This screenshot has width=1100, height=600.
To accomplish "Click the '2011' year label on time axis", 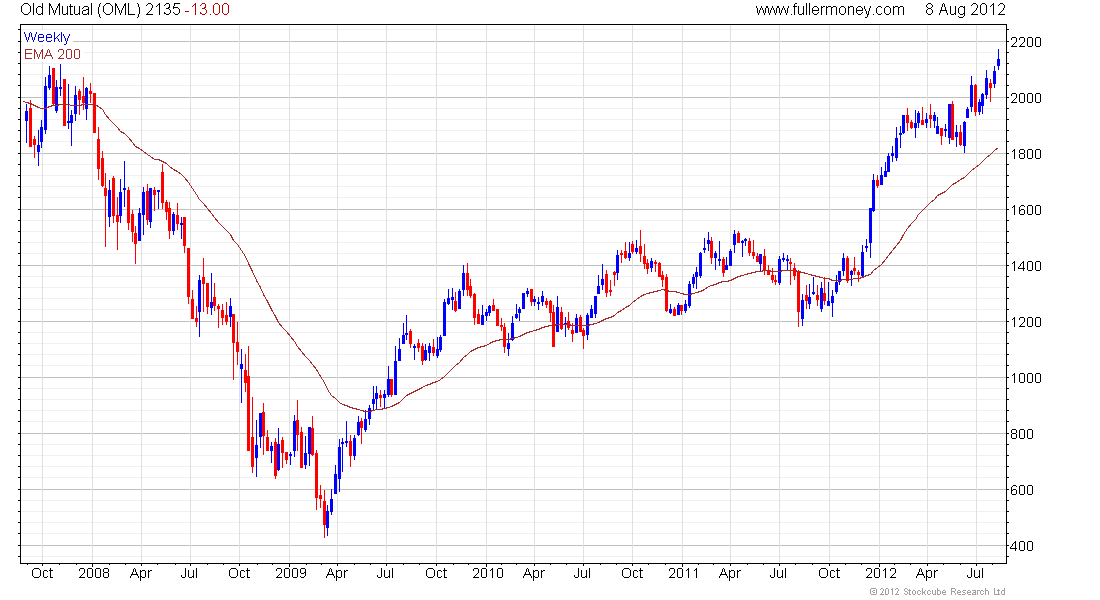I will (684, 573).
